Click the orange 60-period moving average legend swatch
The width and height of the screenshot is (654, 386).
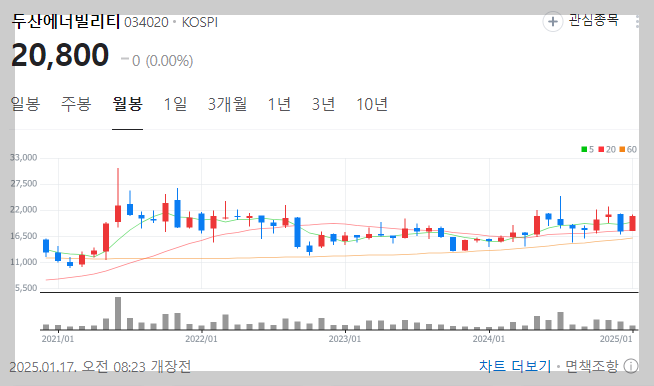(x=622, y=149)
